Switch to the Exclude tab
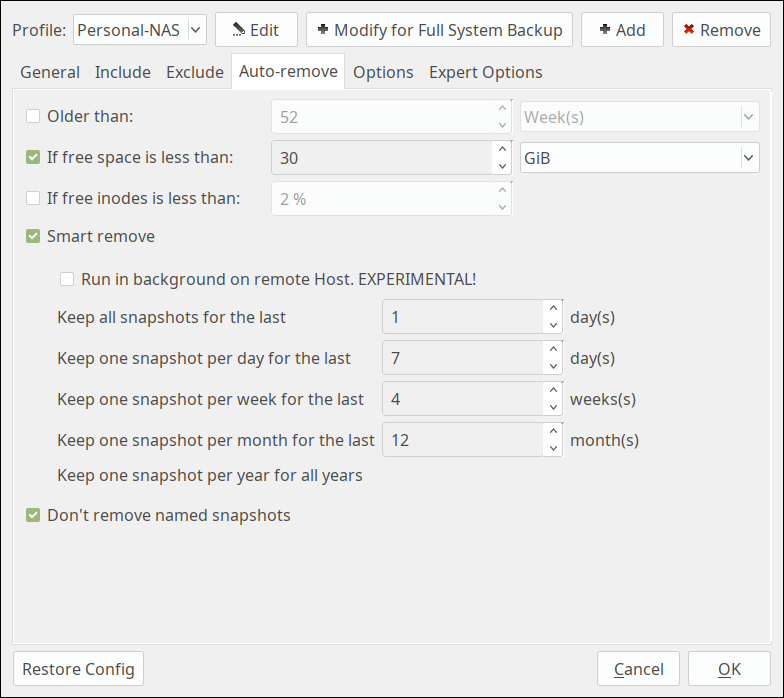This screenshot has width=784, height=698. [194, 72]
